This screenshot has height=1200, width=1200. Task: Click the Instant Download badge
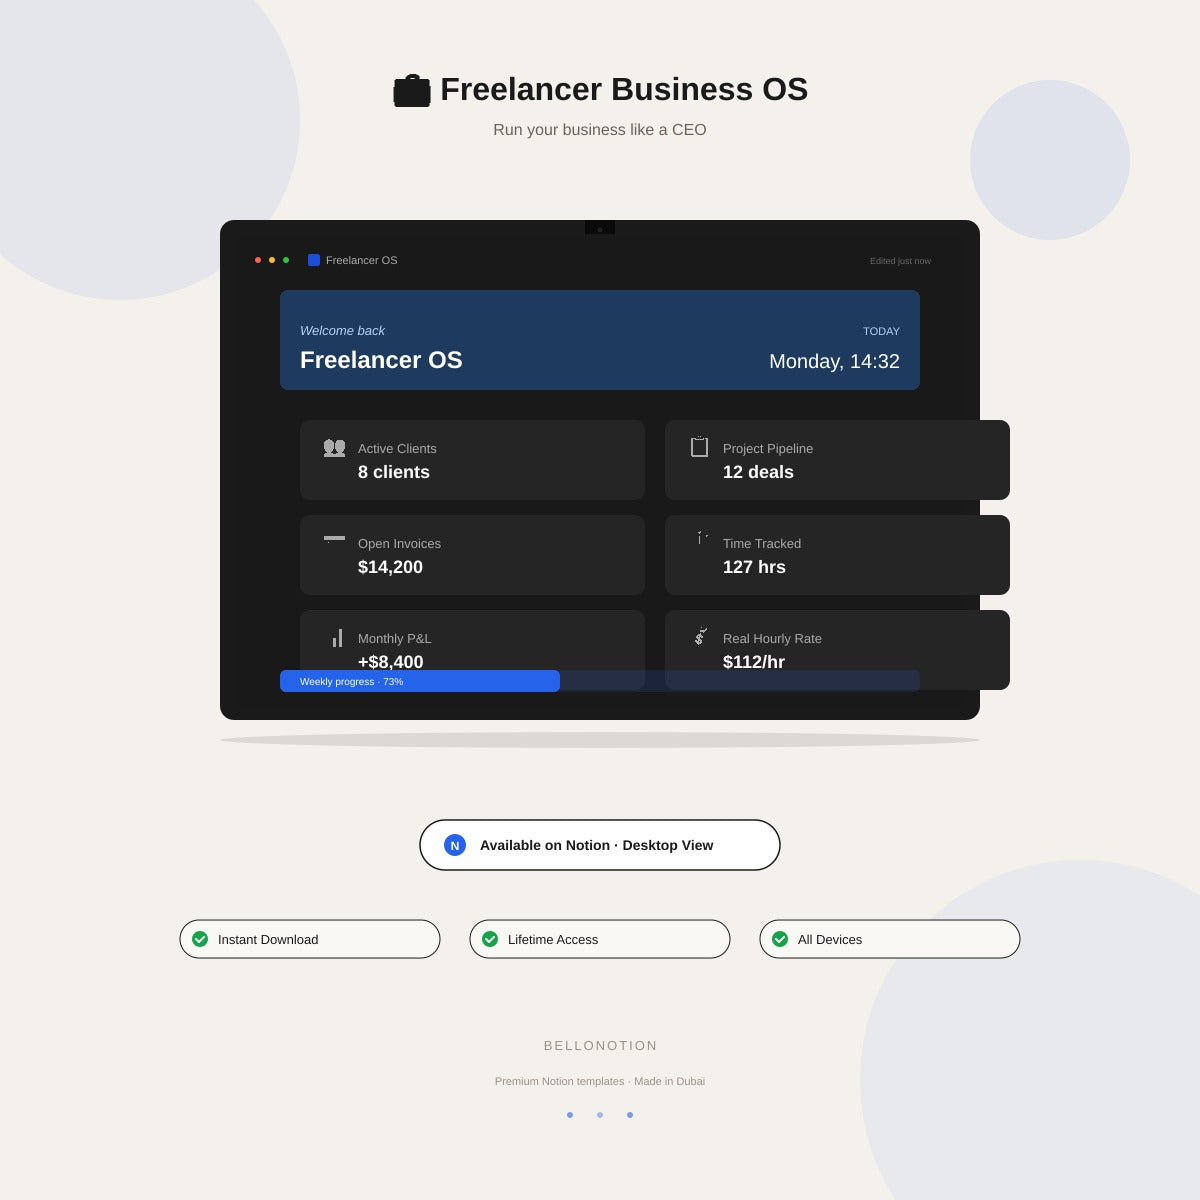point(310,939)
